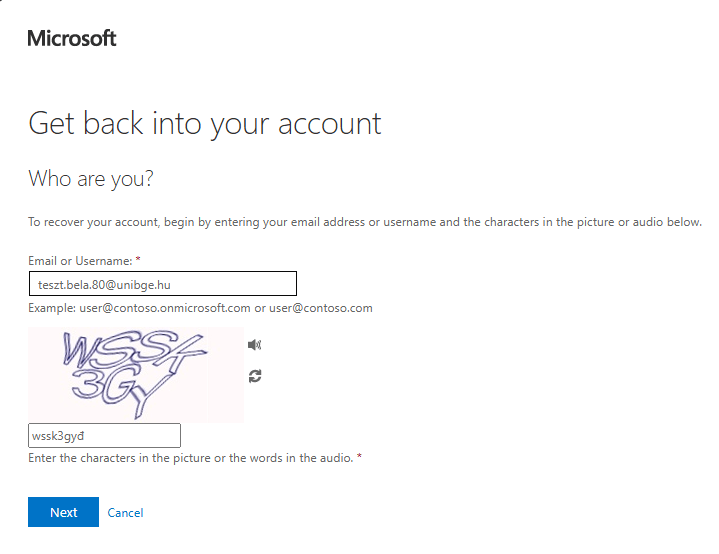Click the trailing user@contoso.com example text

(x=321, y=308)
